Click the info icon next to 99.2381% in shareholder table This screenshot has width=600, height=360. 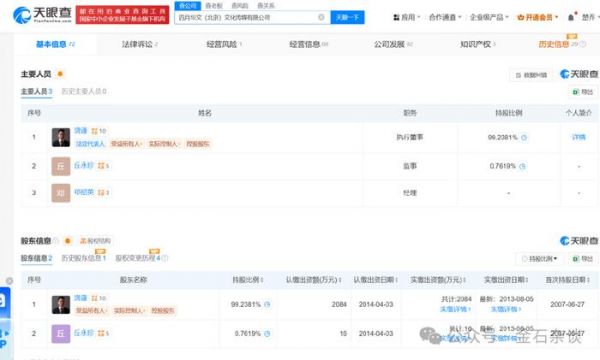267,305
